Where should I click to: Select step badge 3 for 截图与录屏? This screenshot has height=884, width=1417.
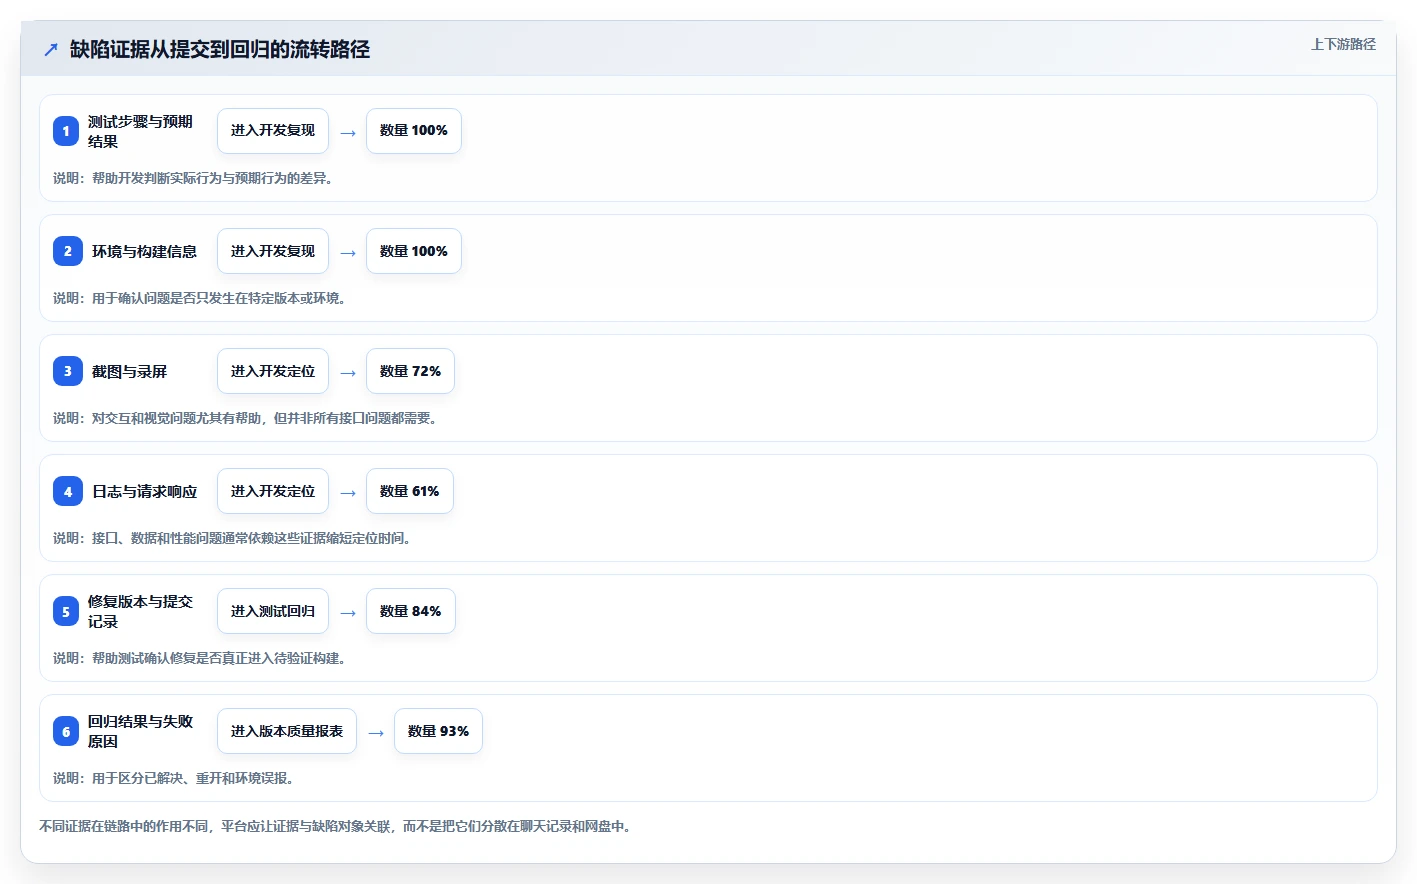point(68,371)
